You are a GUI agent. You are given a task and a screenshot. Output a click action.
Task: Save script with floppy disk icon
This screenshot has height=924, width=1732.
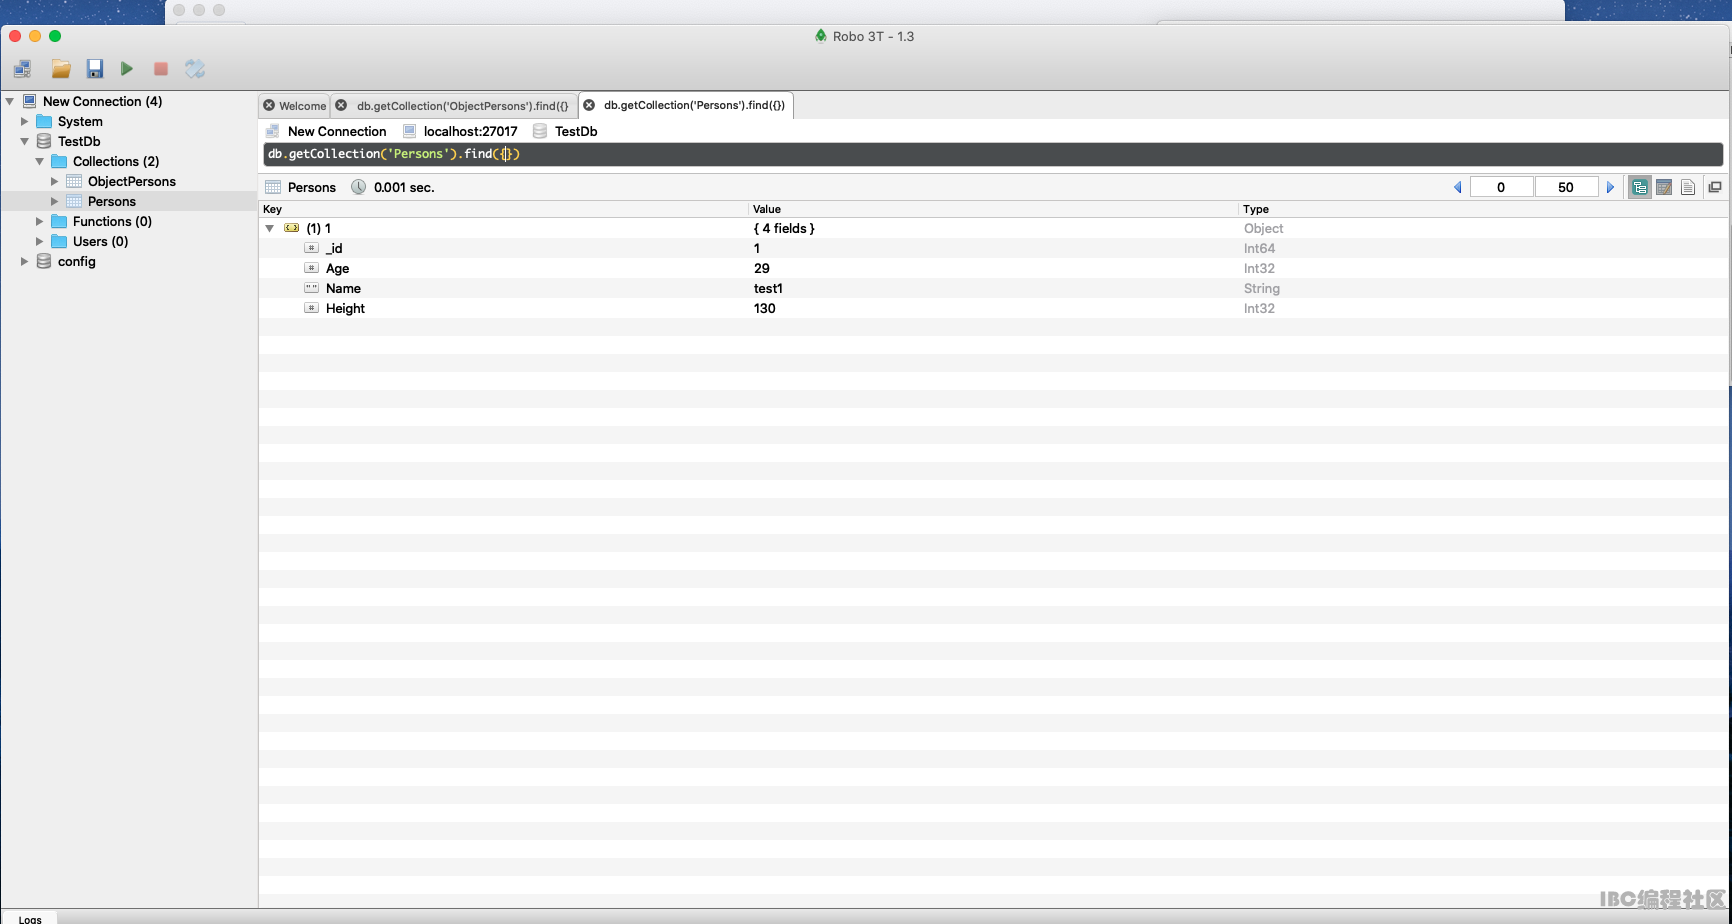(95, 69)
